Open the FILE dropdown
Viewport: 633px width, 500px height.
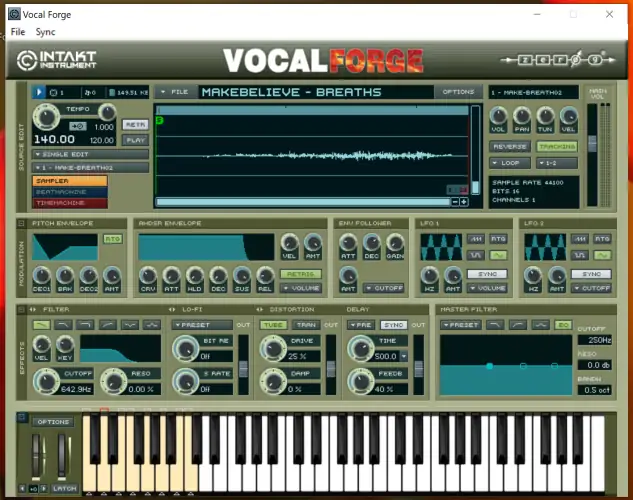point(175,92)
